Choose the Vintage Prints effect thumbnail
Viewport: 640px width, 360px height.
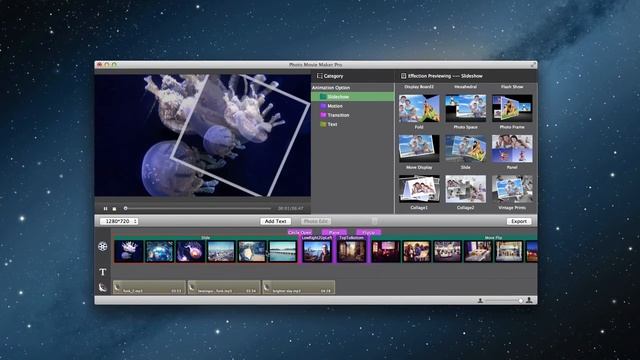(512, 189)
